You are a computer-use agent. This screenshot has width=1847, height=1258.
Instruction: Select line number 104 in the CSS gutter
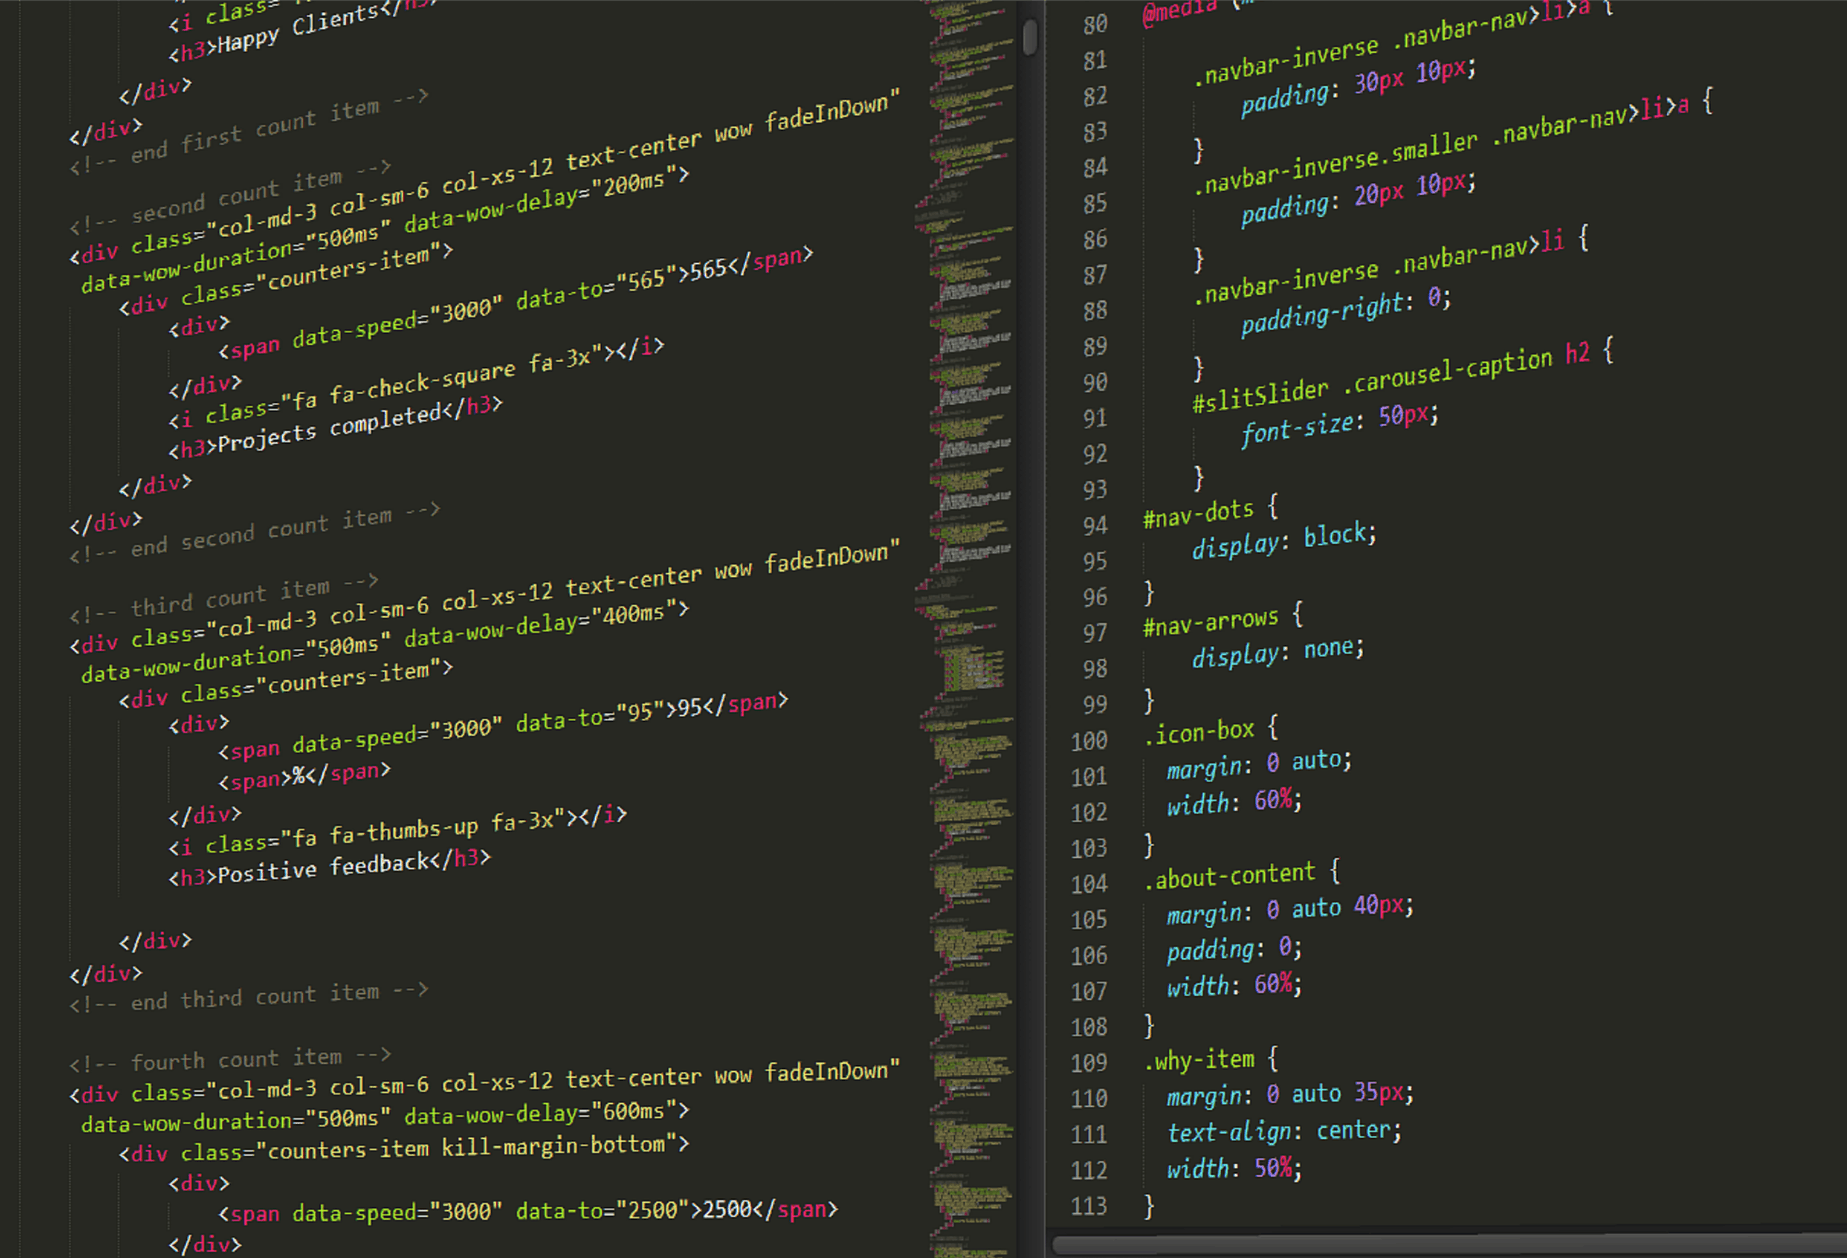(x=1089, y=884)
